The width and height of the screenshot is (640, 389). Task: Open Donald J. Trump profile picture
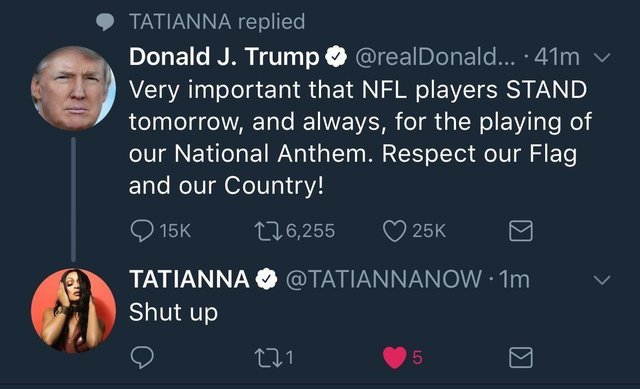(x=73, y=88)
